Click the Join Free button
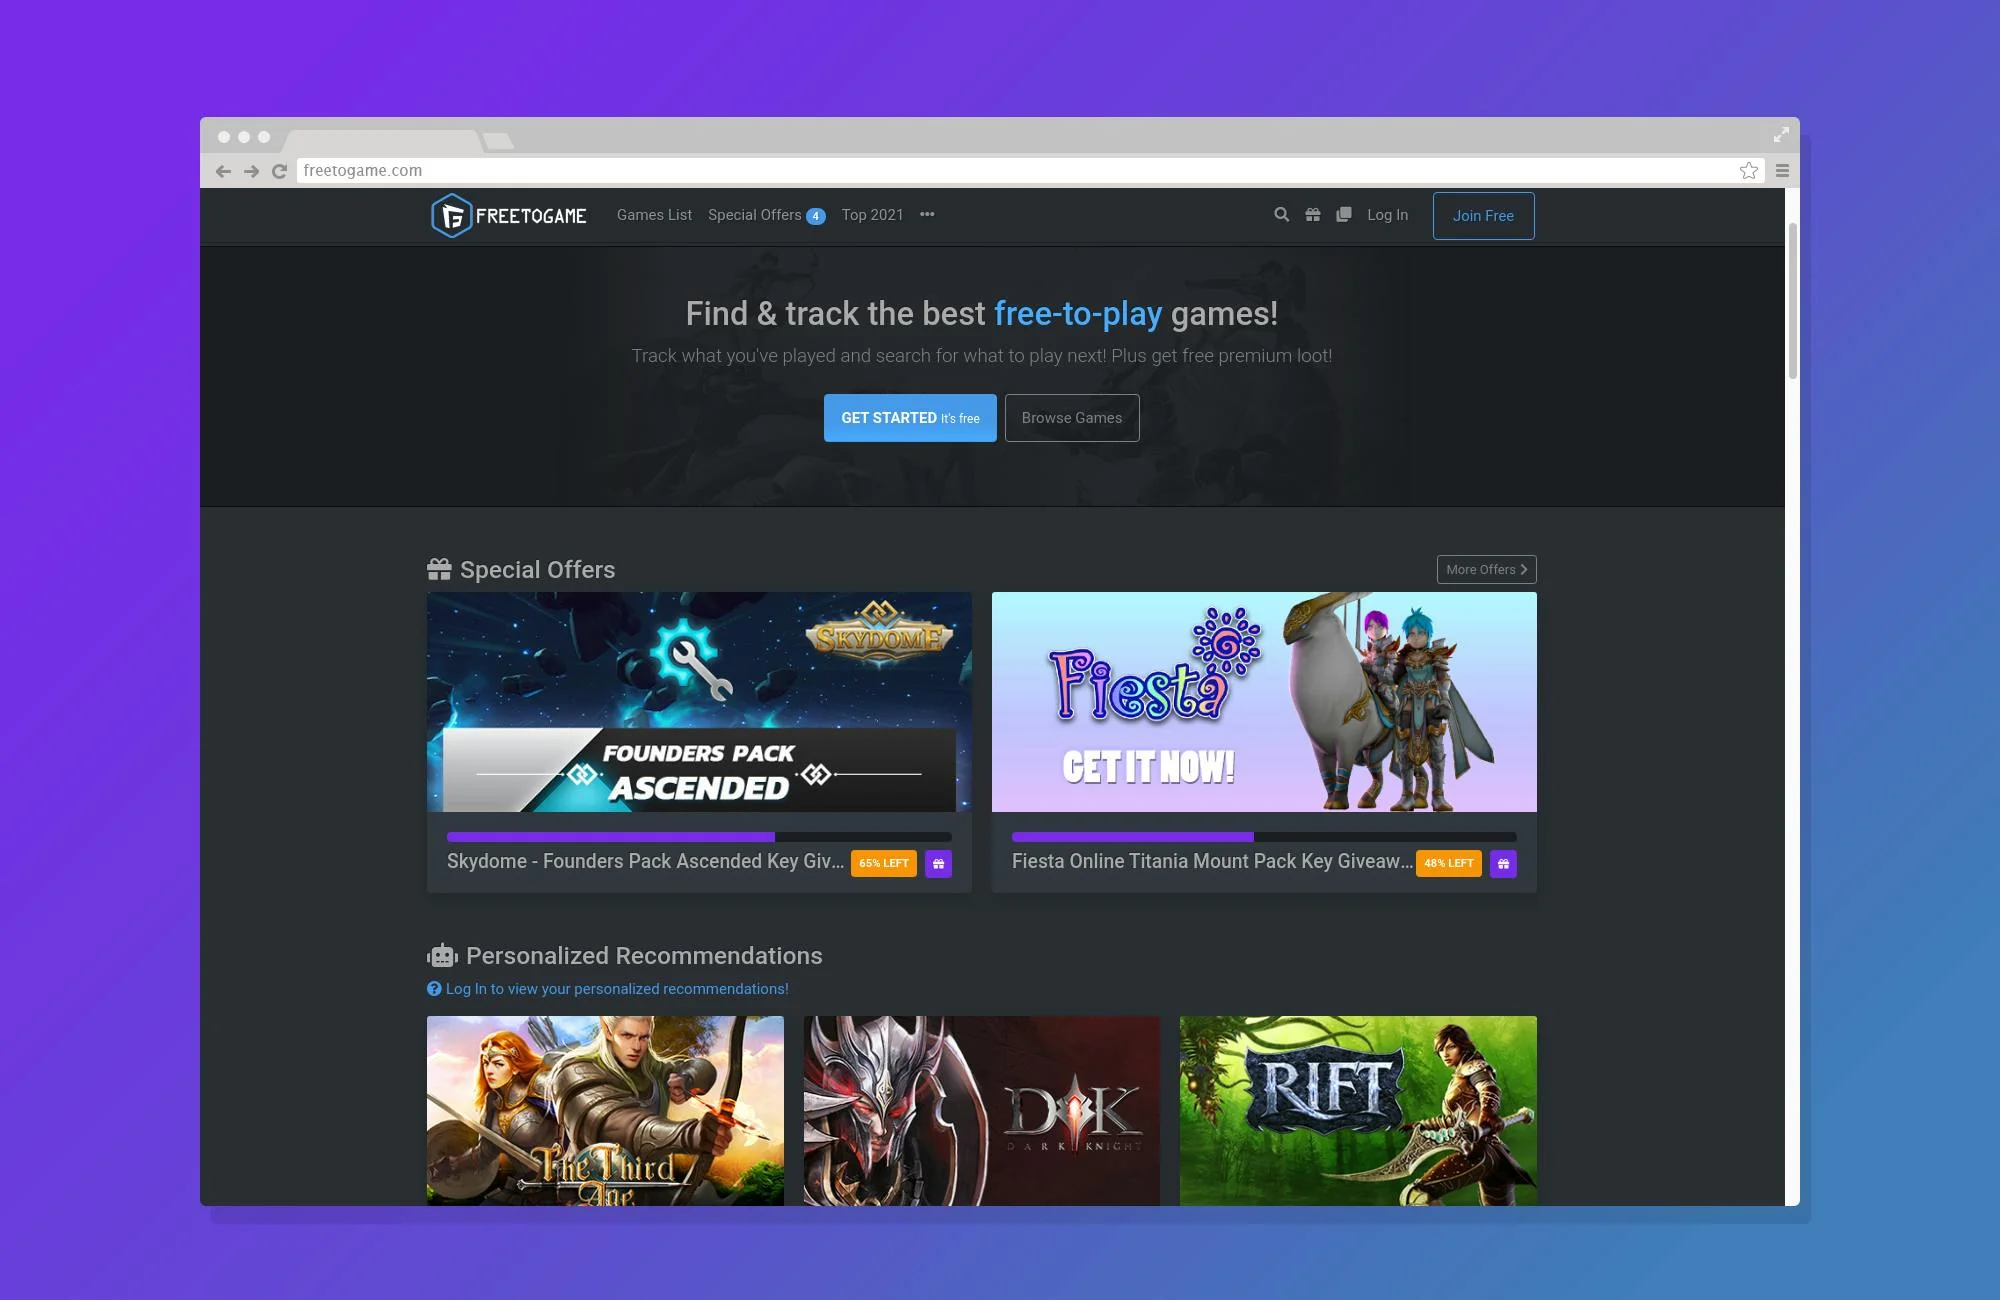Screen dimensions: 2000x1300 tap(1483, 216)
